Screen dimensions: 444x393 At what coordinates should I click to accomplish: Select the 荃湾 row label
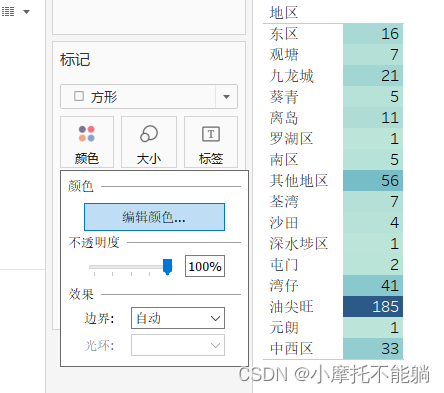(284, 202)
